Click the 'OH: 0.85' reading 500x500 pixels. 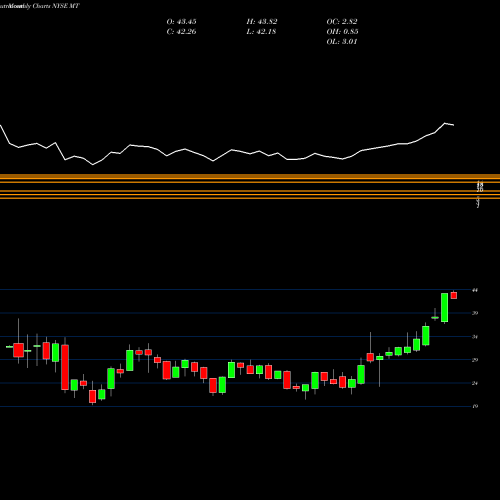342,32
